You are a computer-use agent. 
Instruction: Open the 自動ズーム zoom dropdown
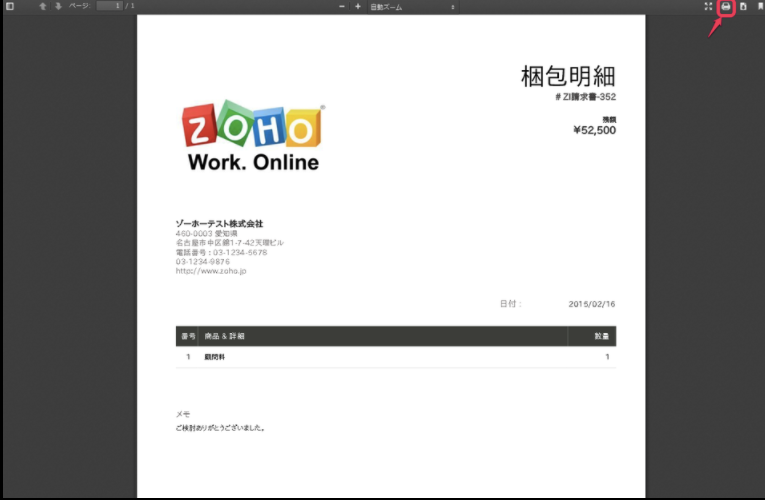(412, 7)
